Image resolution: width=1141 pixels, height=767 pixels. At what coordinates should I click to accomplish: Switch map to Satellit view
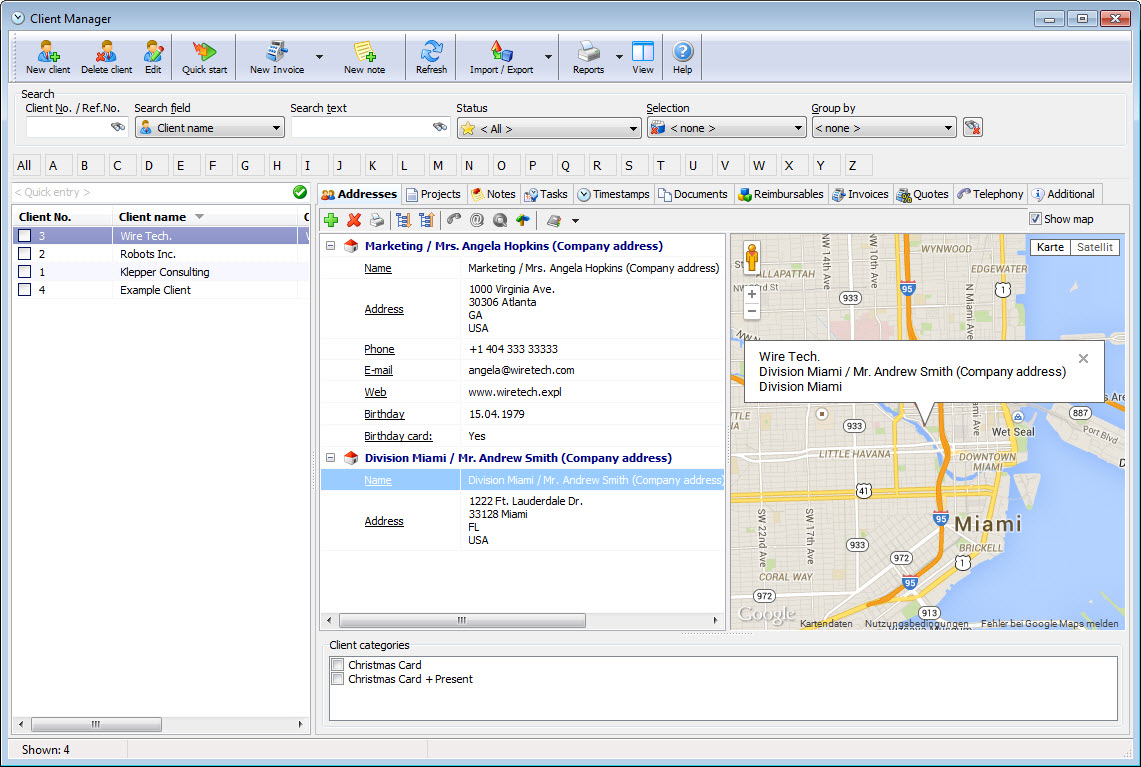click(x=1094, y=247)
